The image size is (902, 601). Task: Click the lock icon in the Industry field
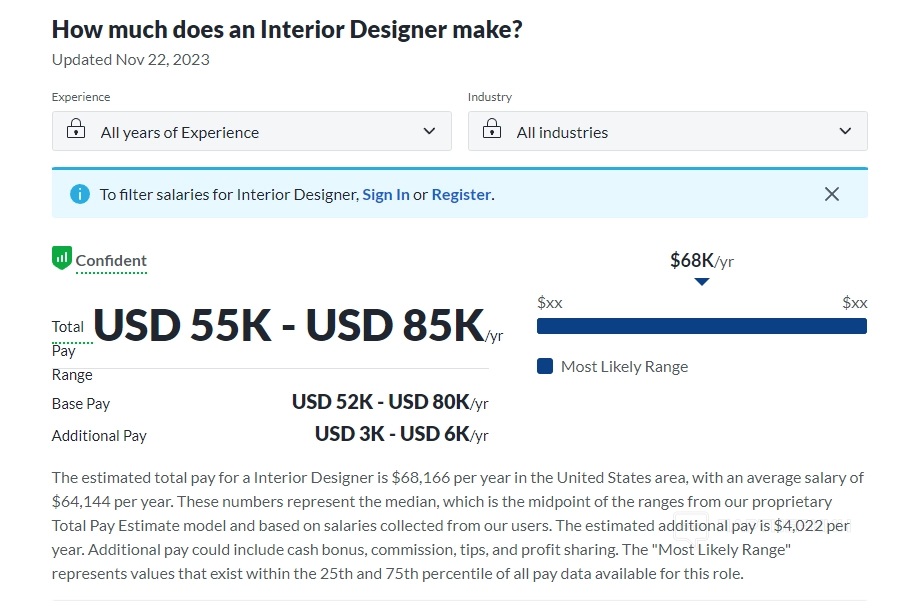point(491,130)
